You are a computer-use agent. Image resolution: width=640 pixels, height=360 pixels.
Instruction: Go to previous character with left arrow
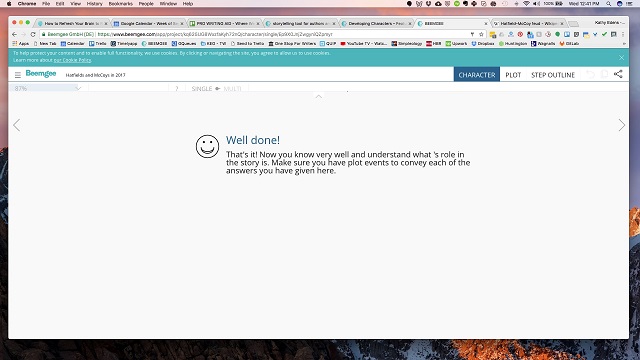[x=16, y=125]
